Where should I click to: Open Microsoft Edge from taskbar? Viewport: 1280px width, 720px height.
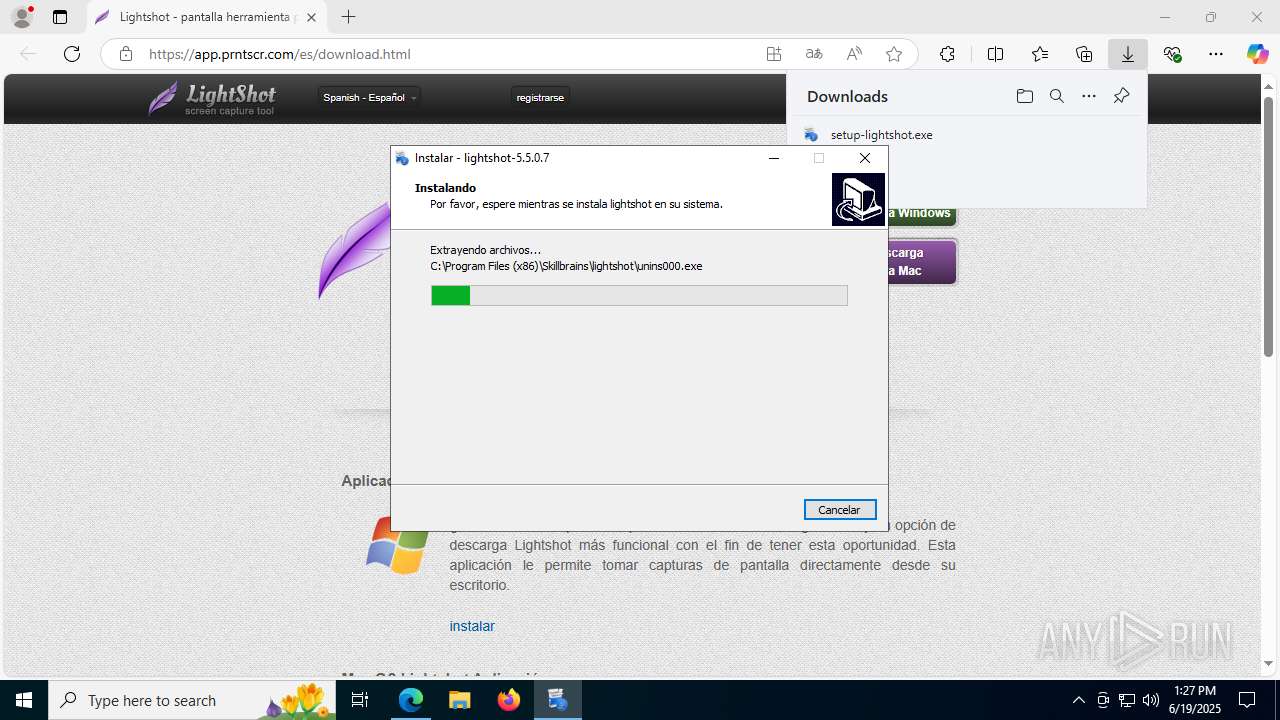[x=411, y=700]
